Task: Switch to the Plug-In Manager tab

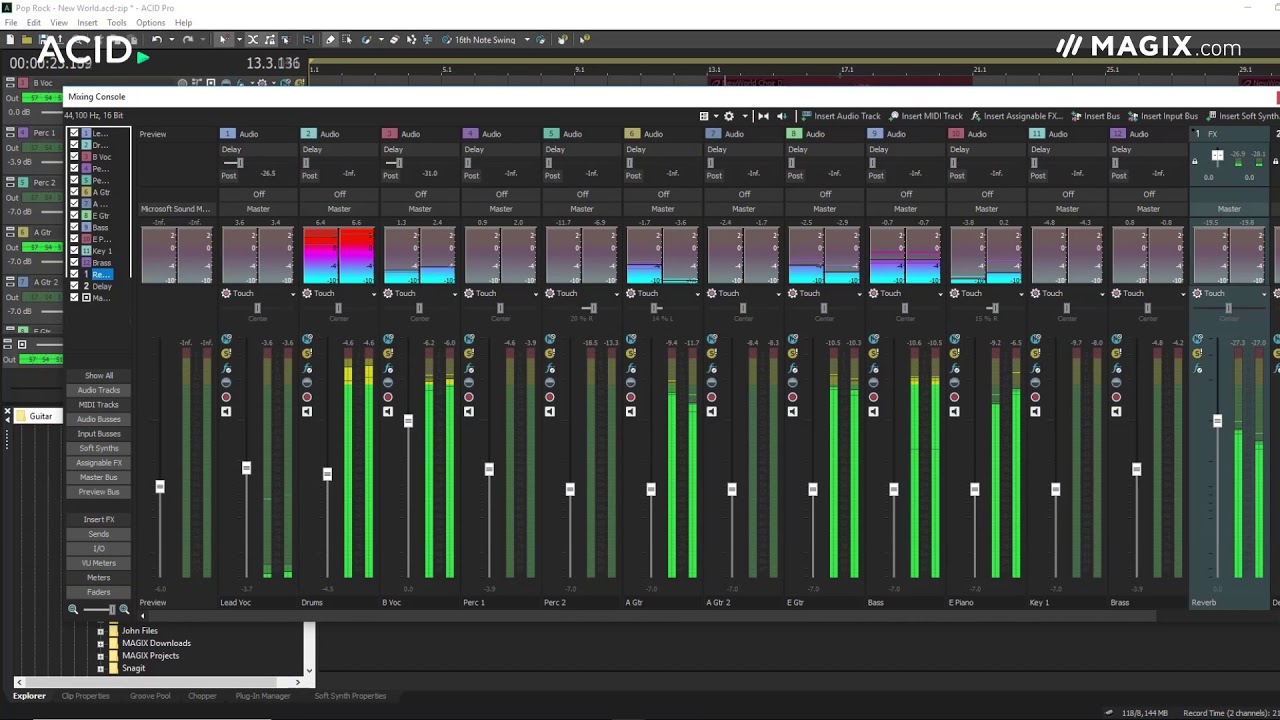Action: [x=263, y=696]
